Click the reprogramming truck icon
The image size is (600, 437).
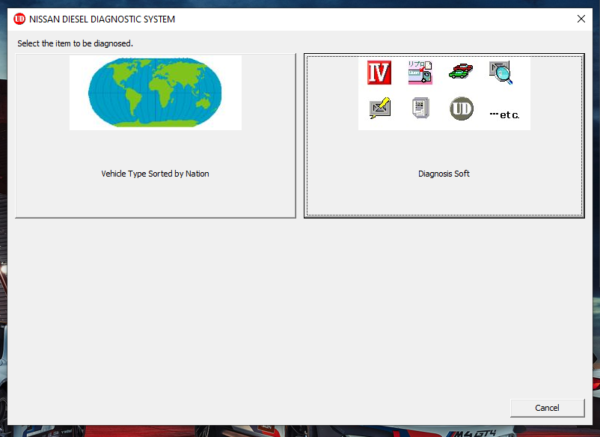click(420, 72)
